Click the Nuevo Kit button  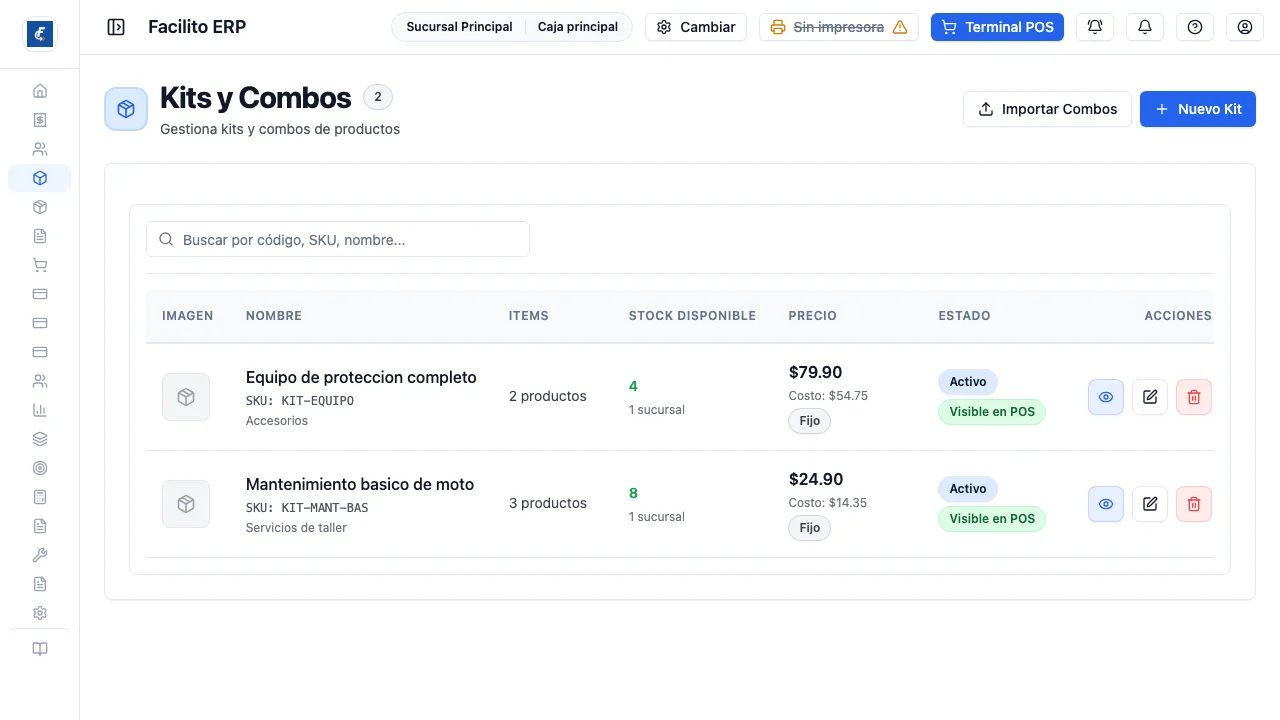(1198, 109)
